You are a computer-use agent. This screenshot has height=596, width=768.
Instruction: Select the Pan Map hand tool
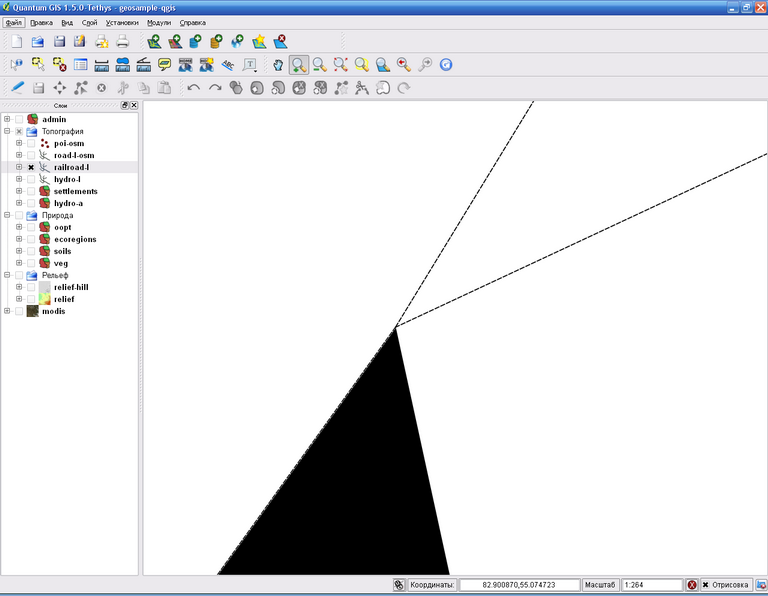277,65
